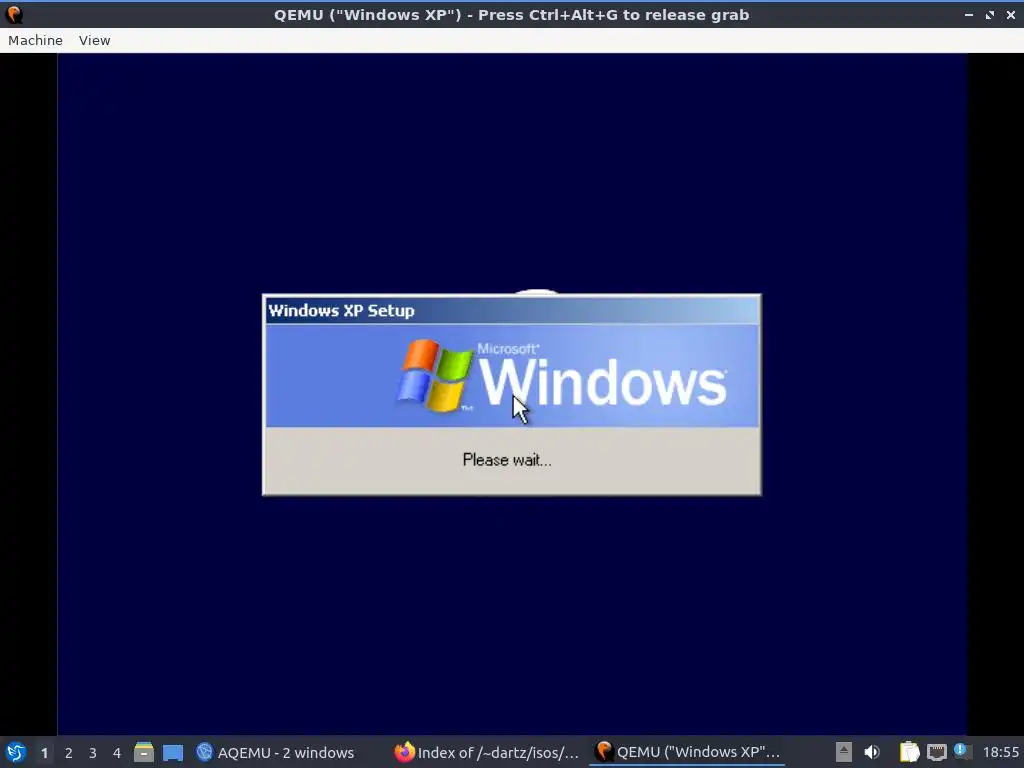The width and height of the screenshot is (1024, 768).
Task: Click the QEMU logo in title bar
Action: pos(14,14)
